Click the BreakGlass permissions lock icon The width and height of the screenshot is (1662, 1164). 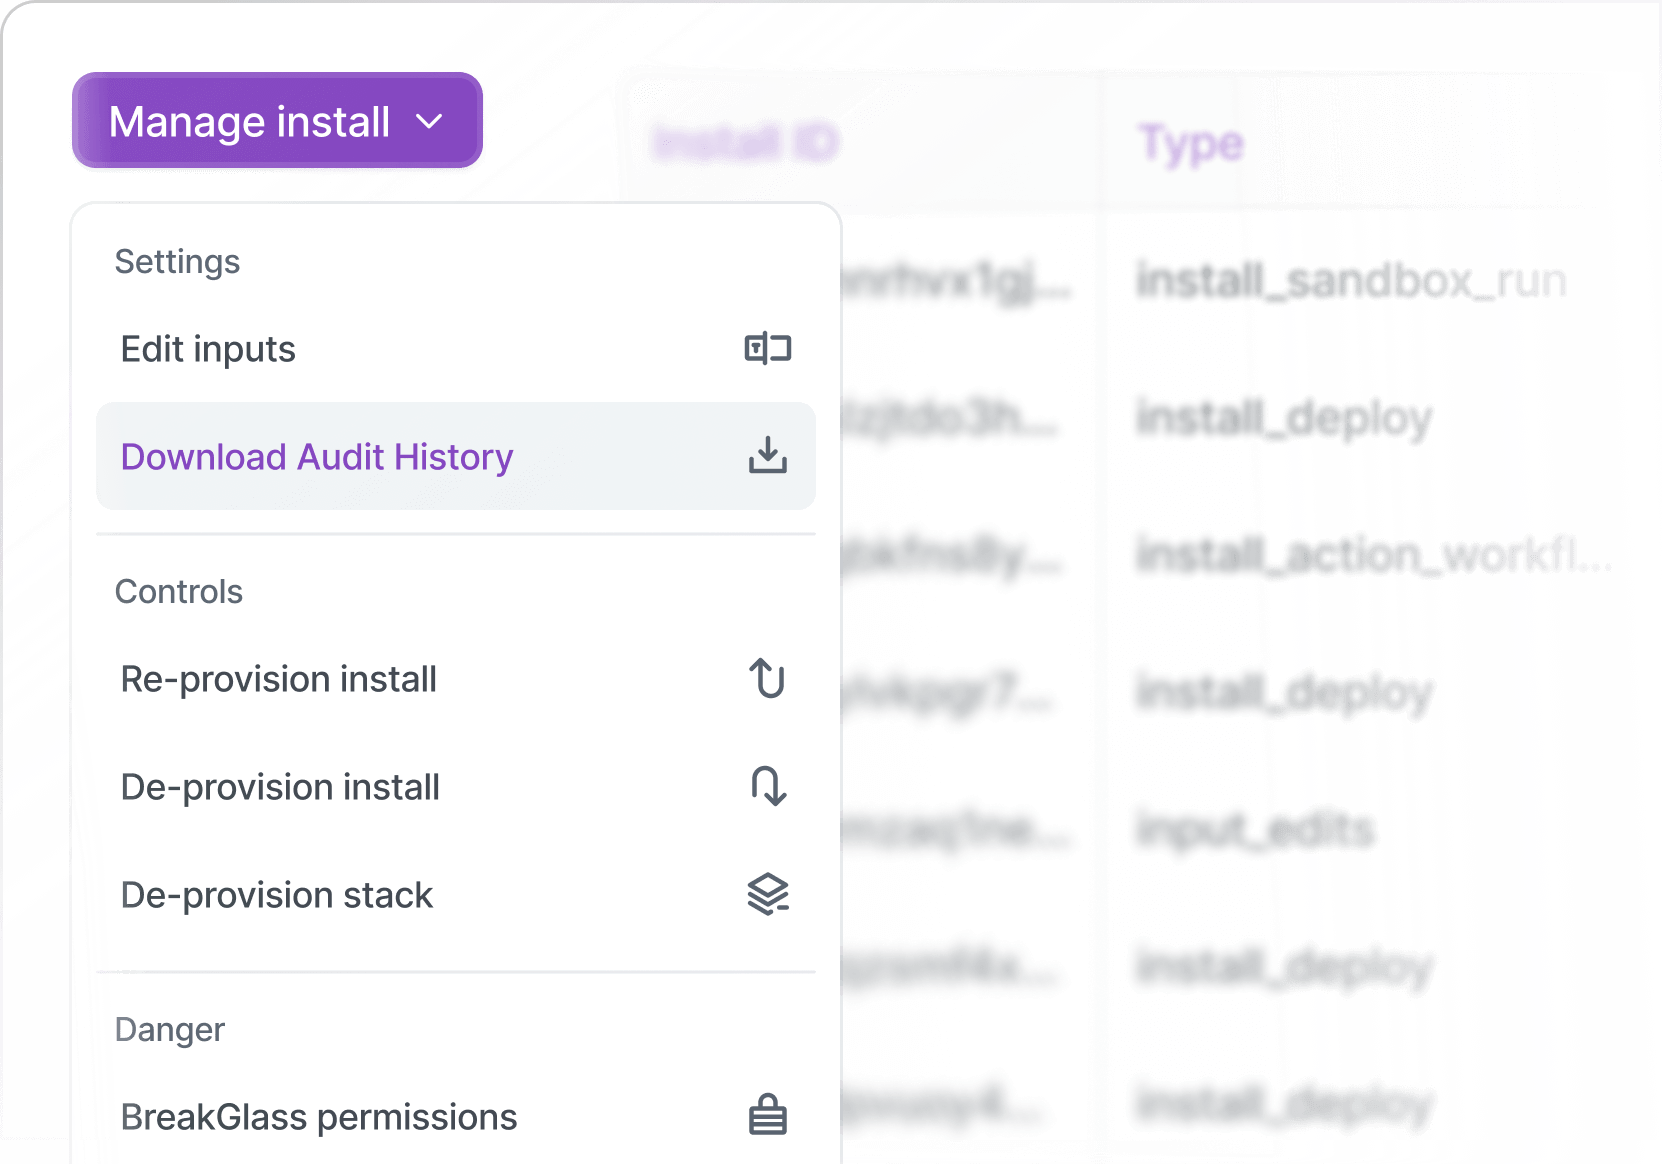point(767,1115)
